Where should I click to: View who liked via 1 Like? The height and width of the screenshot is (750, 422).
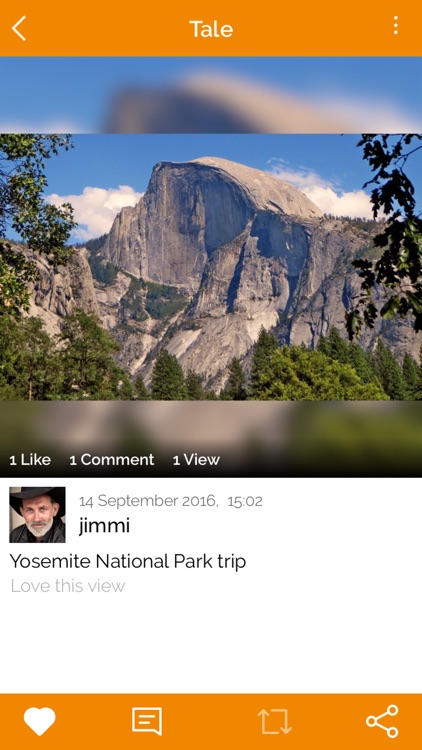coord(30,460)
